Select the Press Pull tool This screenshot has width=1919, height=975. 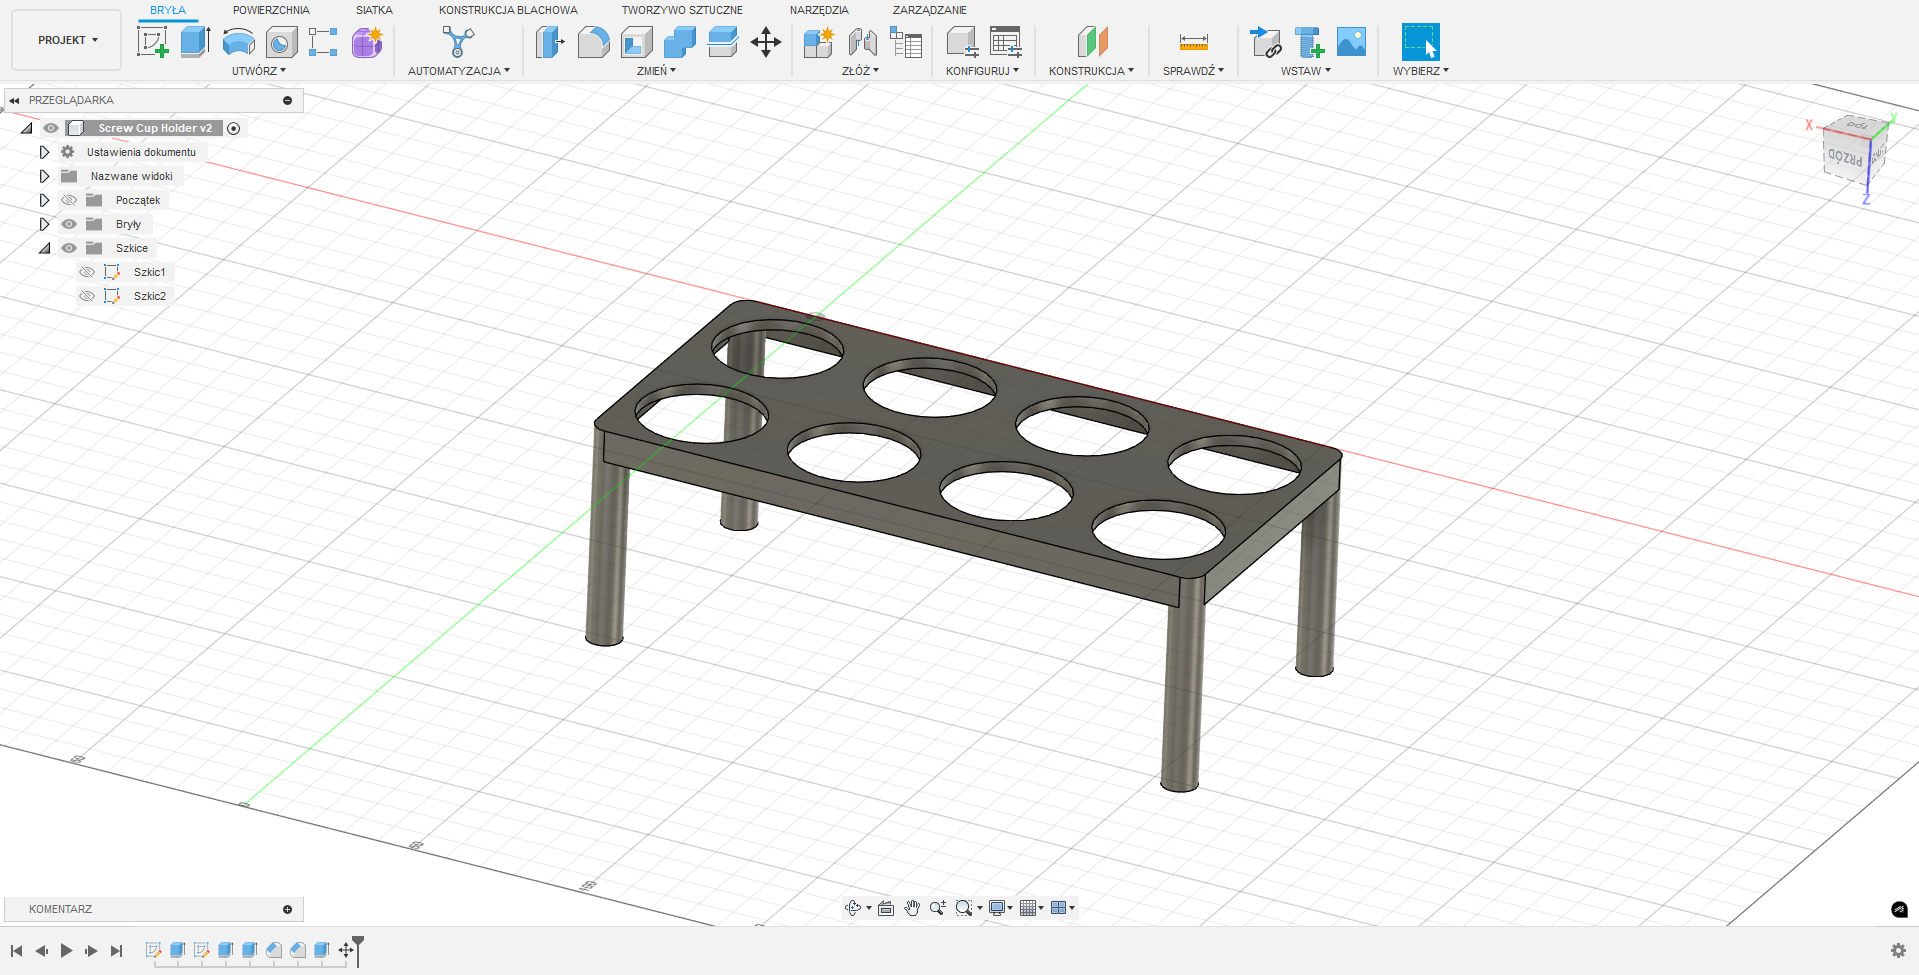click(x=550, y=42)
